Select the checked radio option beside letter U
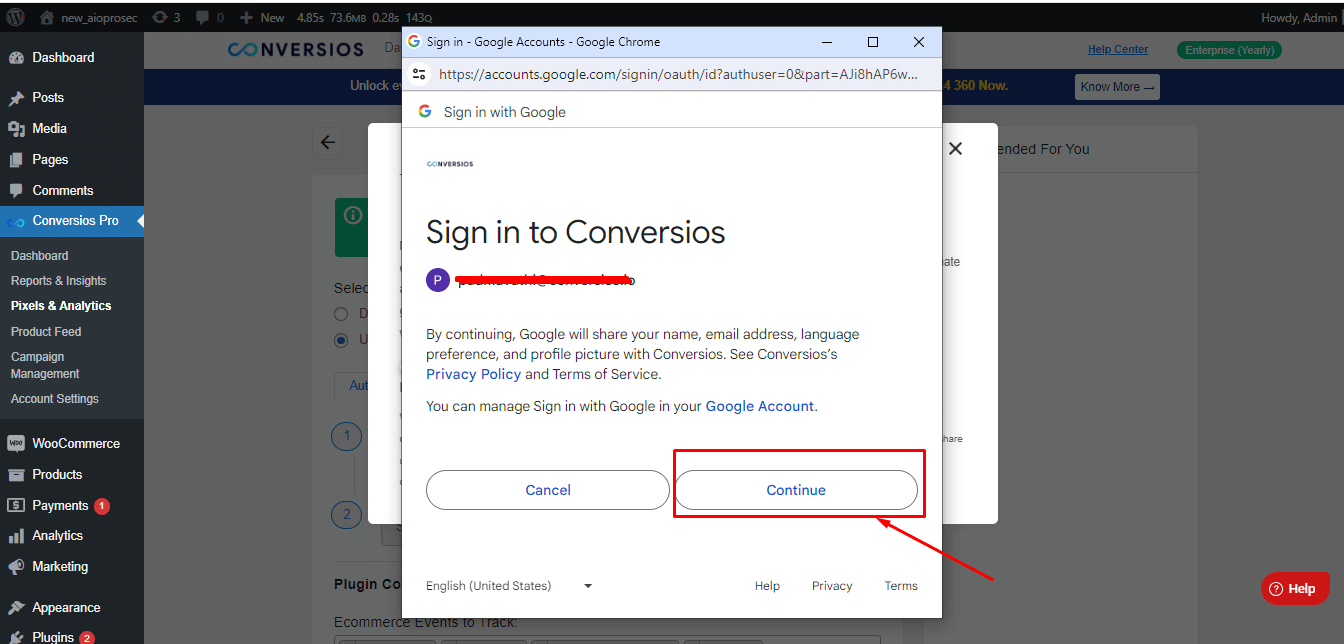This screenshot has height=644, width=1344. coord(341,340)
